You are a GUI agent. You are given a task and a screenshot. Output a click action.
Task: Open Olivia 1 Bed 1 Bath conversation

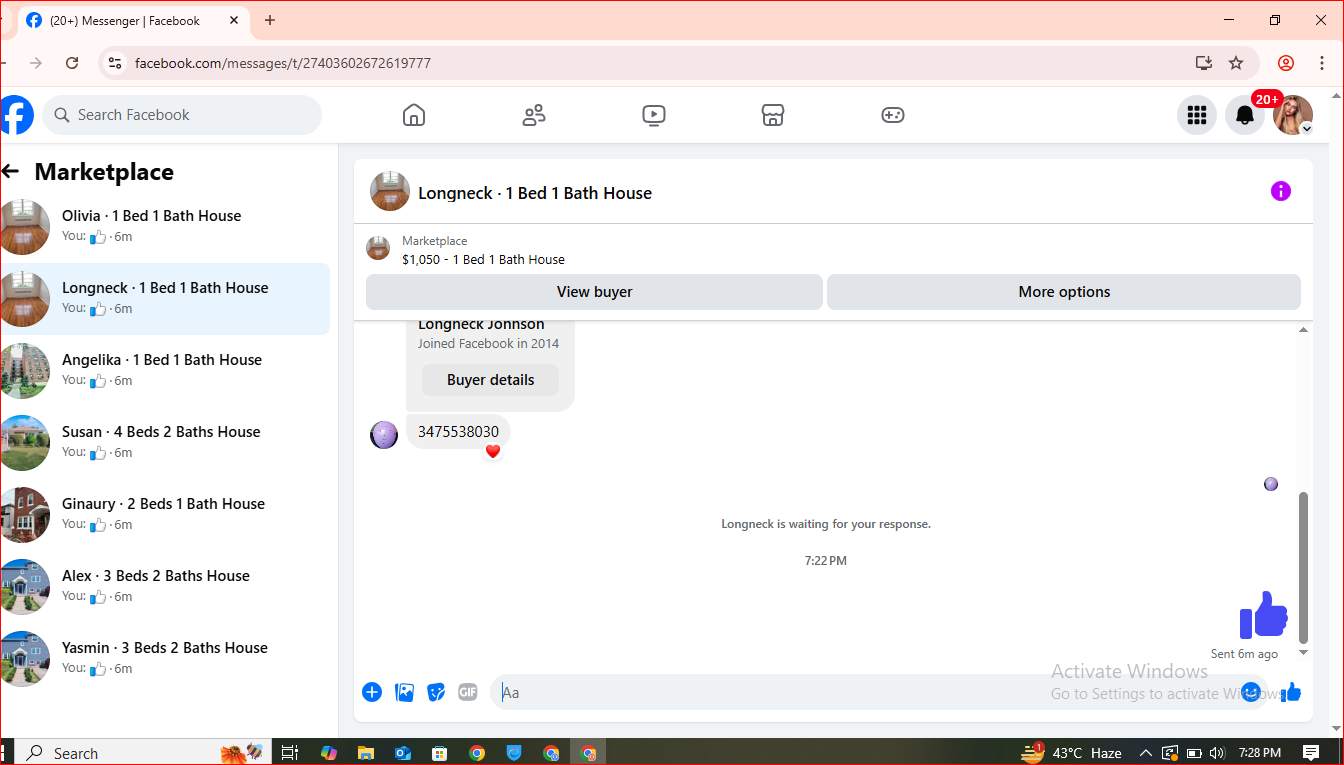point(165,226)
